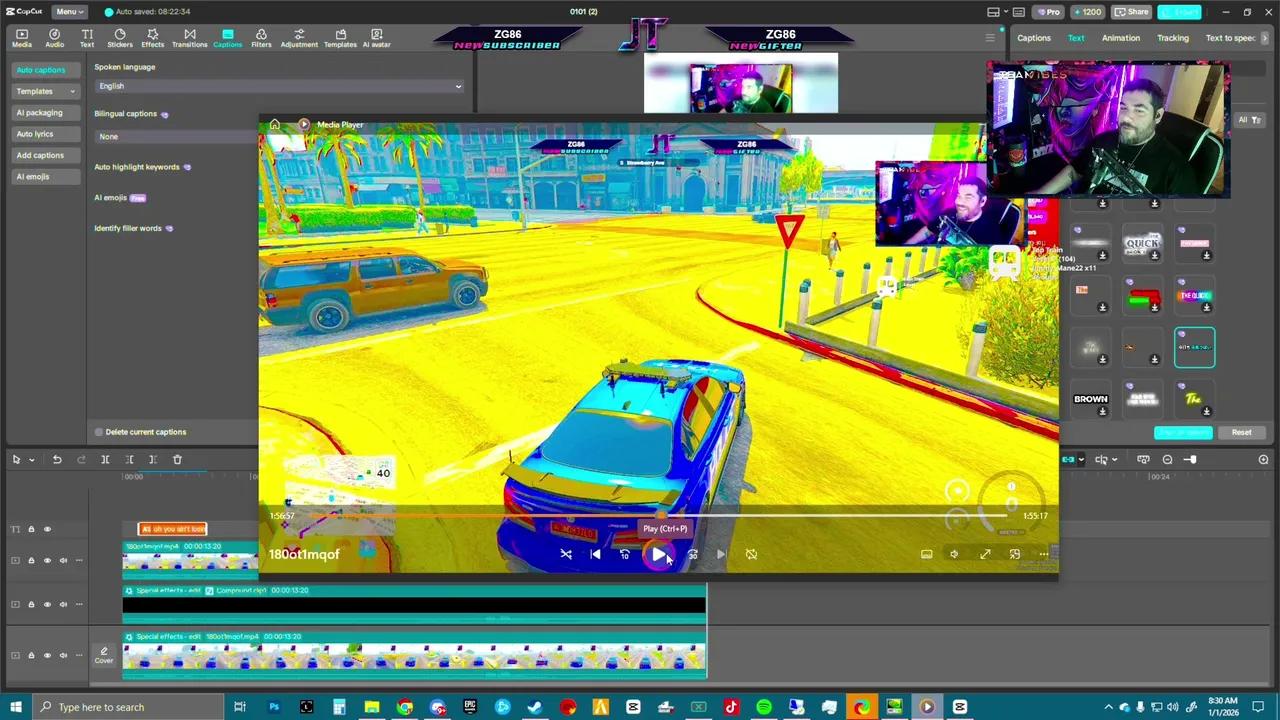Select the orange caption clip on timeline
Screen dimensions: 1280x720
[x=172, y=529]
